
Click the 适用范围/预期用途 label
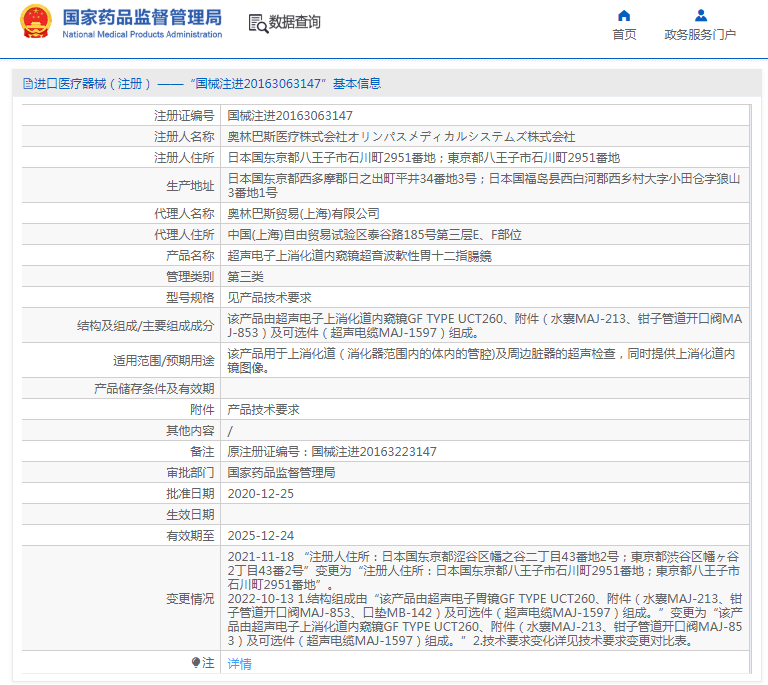(x=164, y=360)
